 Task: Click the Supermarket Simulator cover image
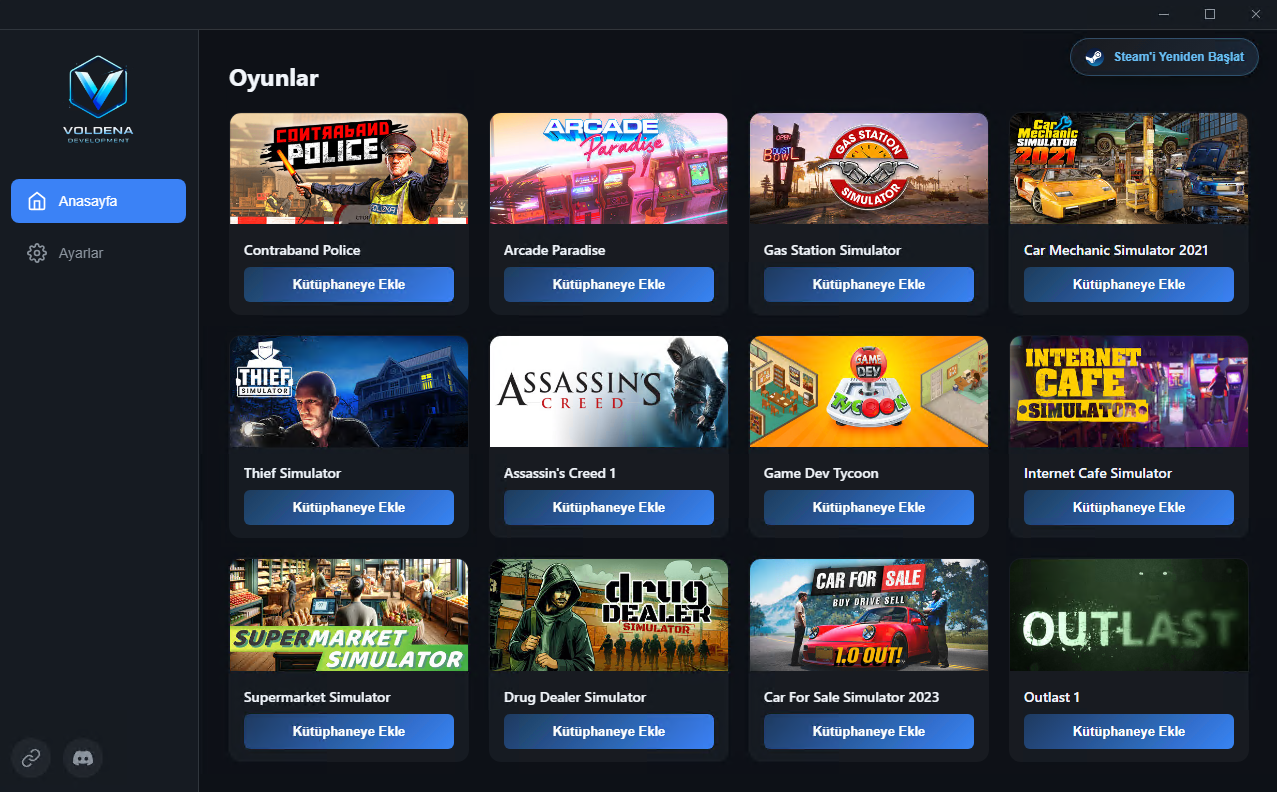point(349,615)
